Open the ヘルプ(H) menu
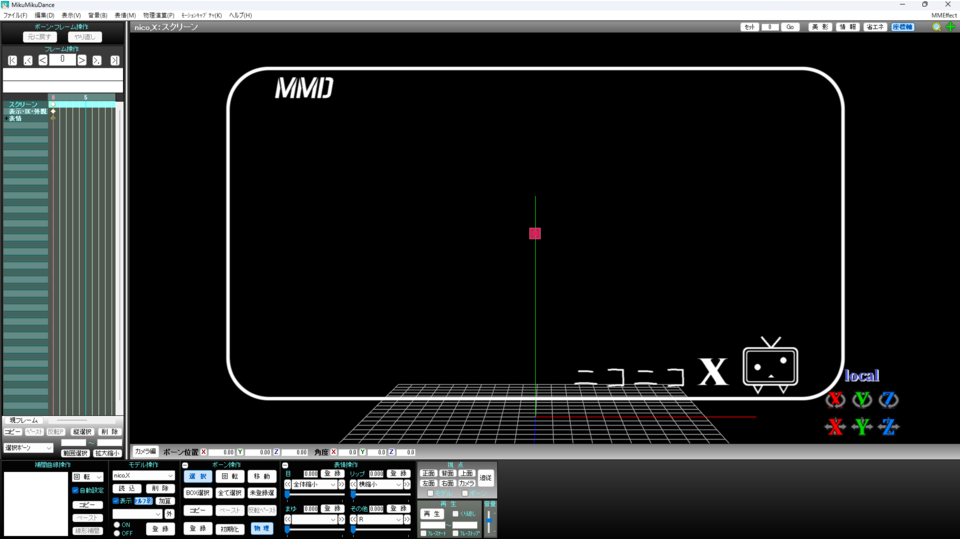This screenshot has width=960, height=540. tap(240, 15)
